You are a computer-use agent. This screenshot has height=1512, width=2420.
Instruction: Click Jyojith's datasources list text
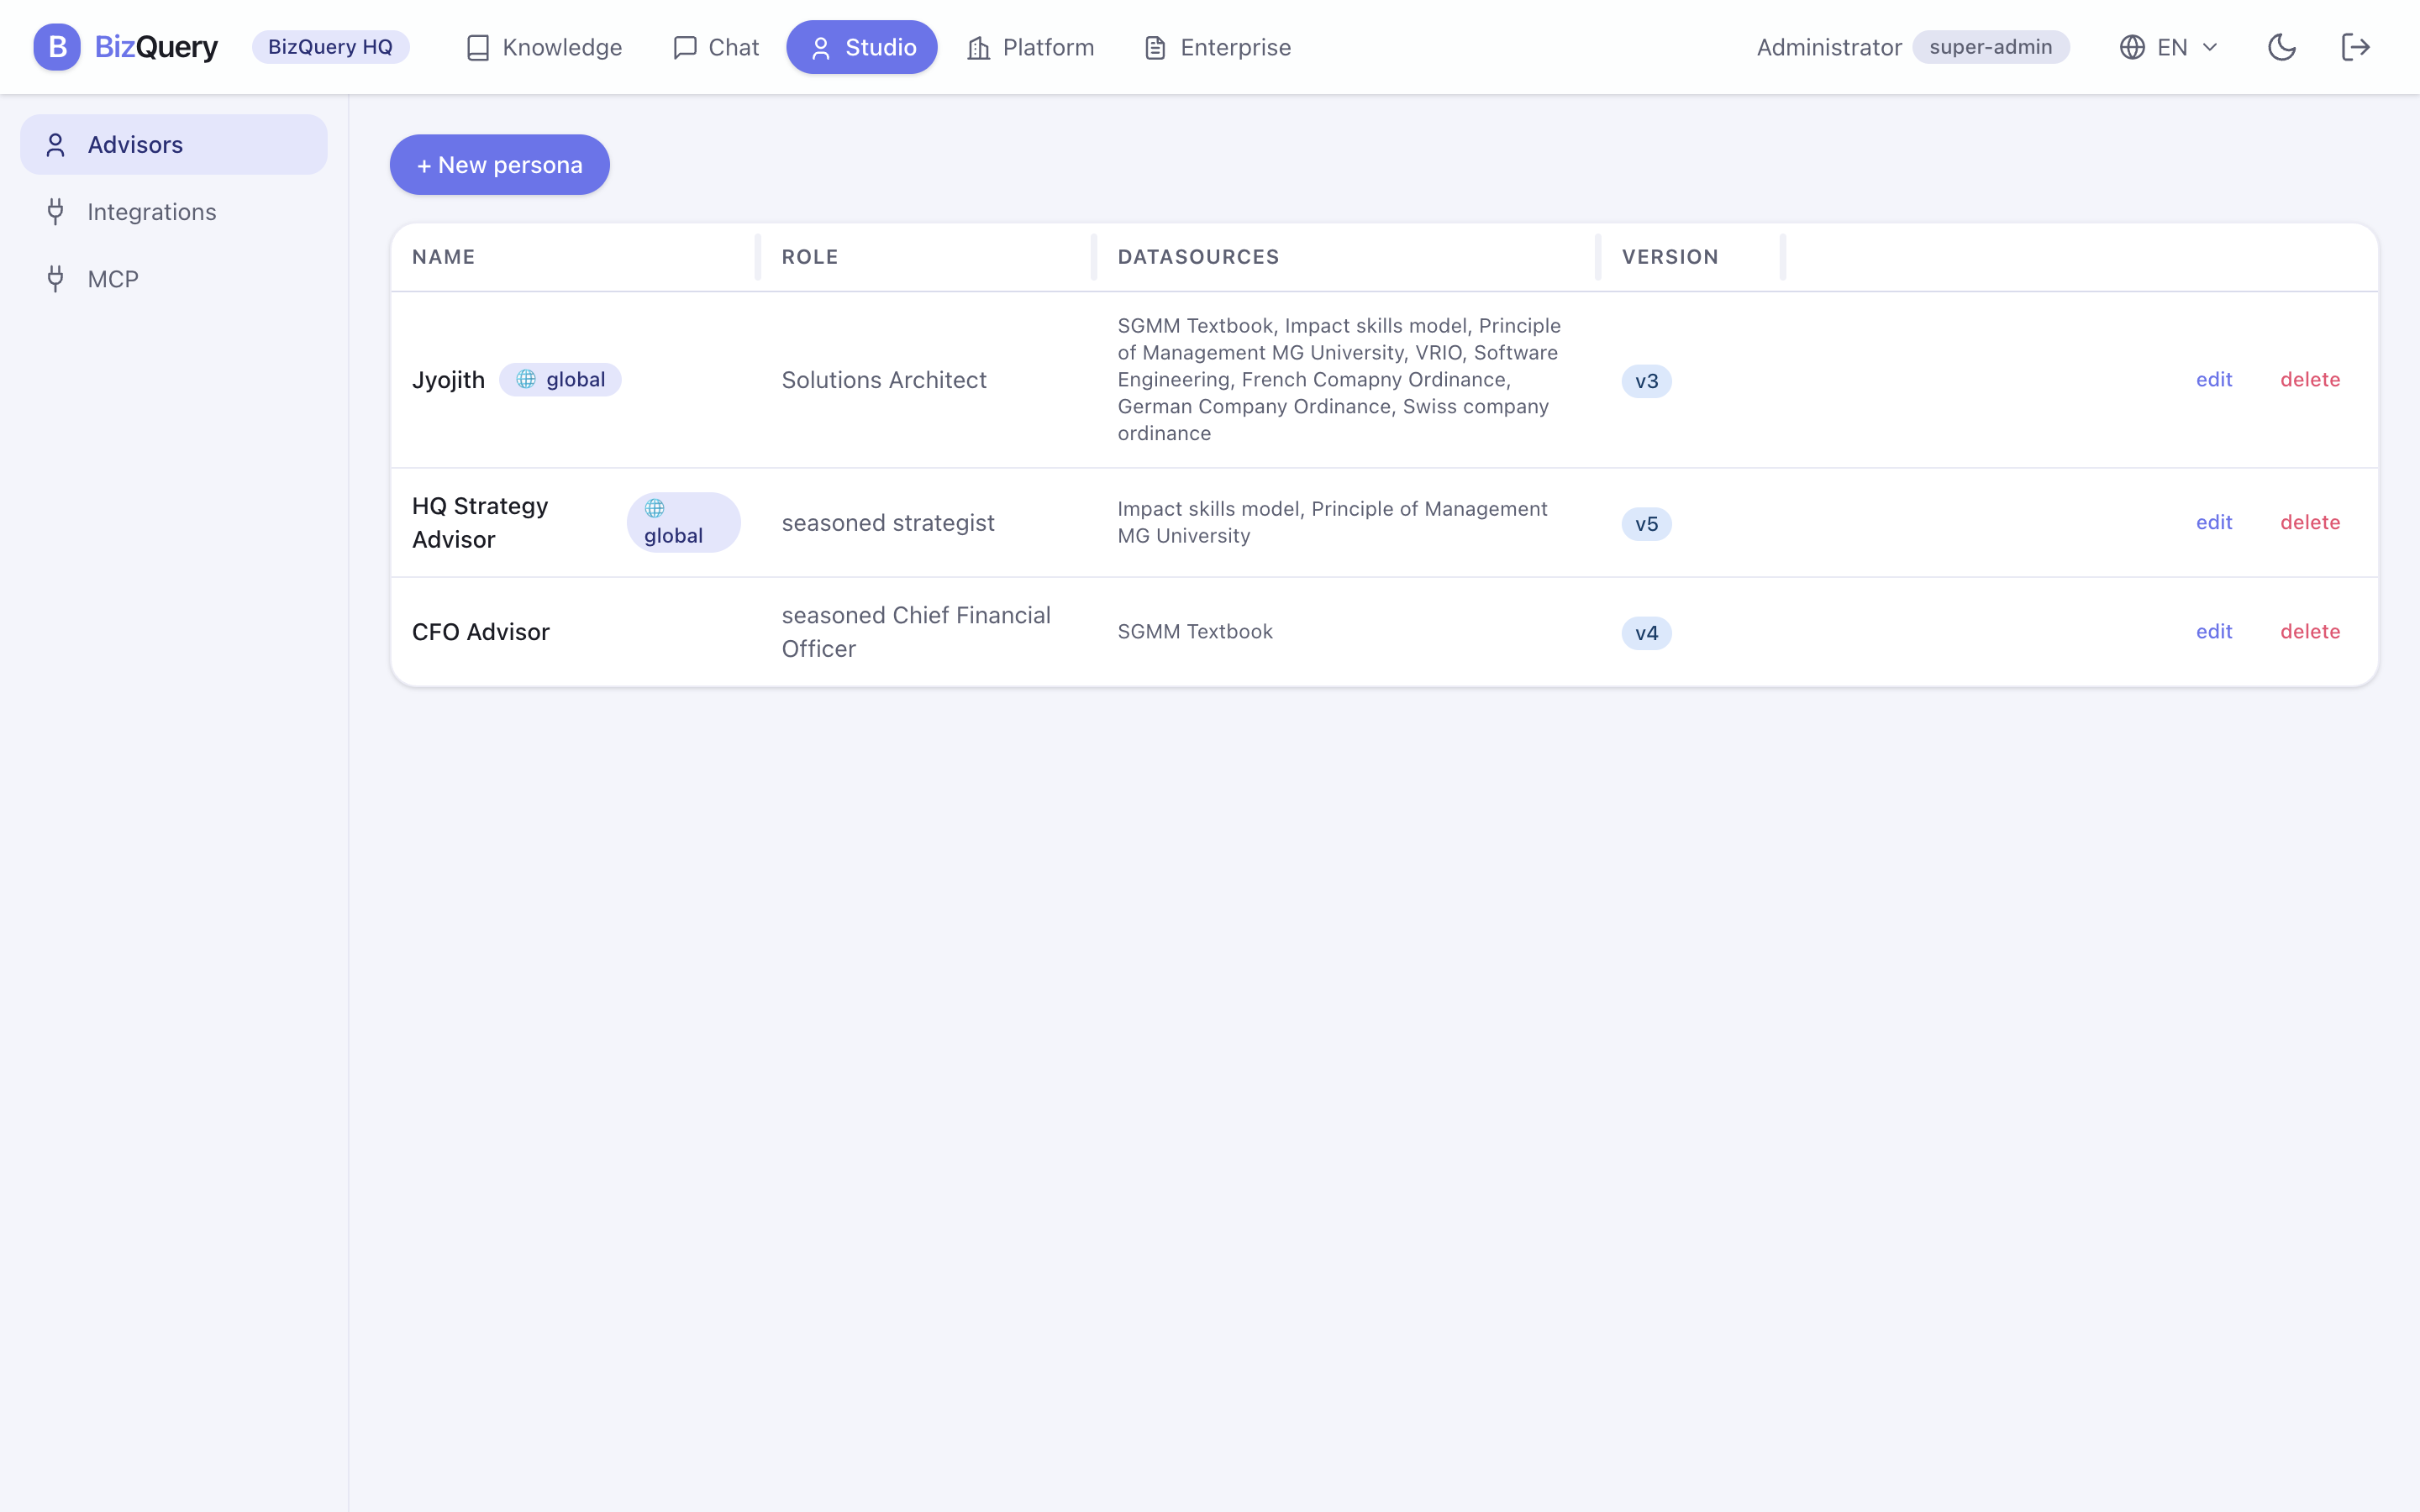coord(1339,379)
